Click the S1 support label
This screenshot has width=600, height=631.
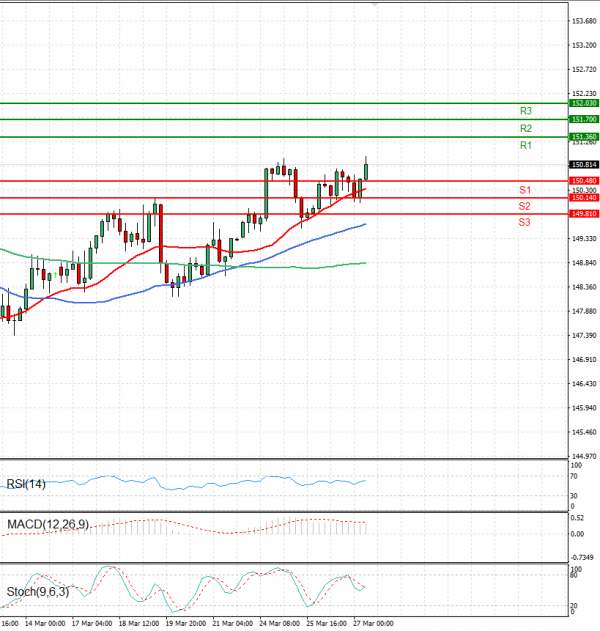coord(525,190)
